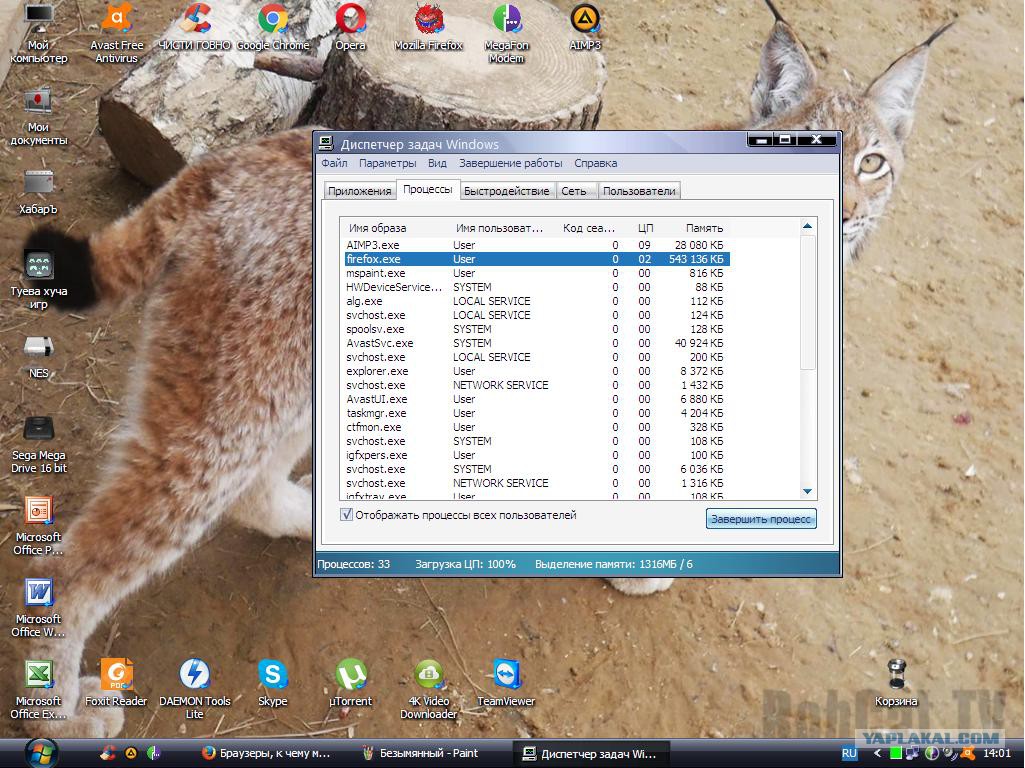Open the Мой компьютер desktop icon
The image size is (1025, 768).
(39, 33)
